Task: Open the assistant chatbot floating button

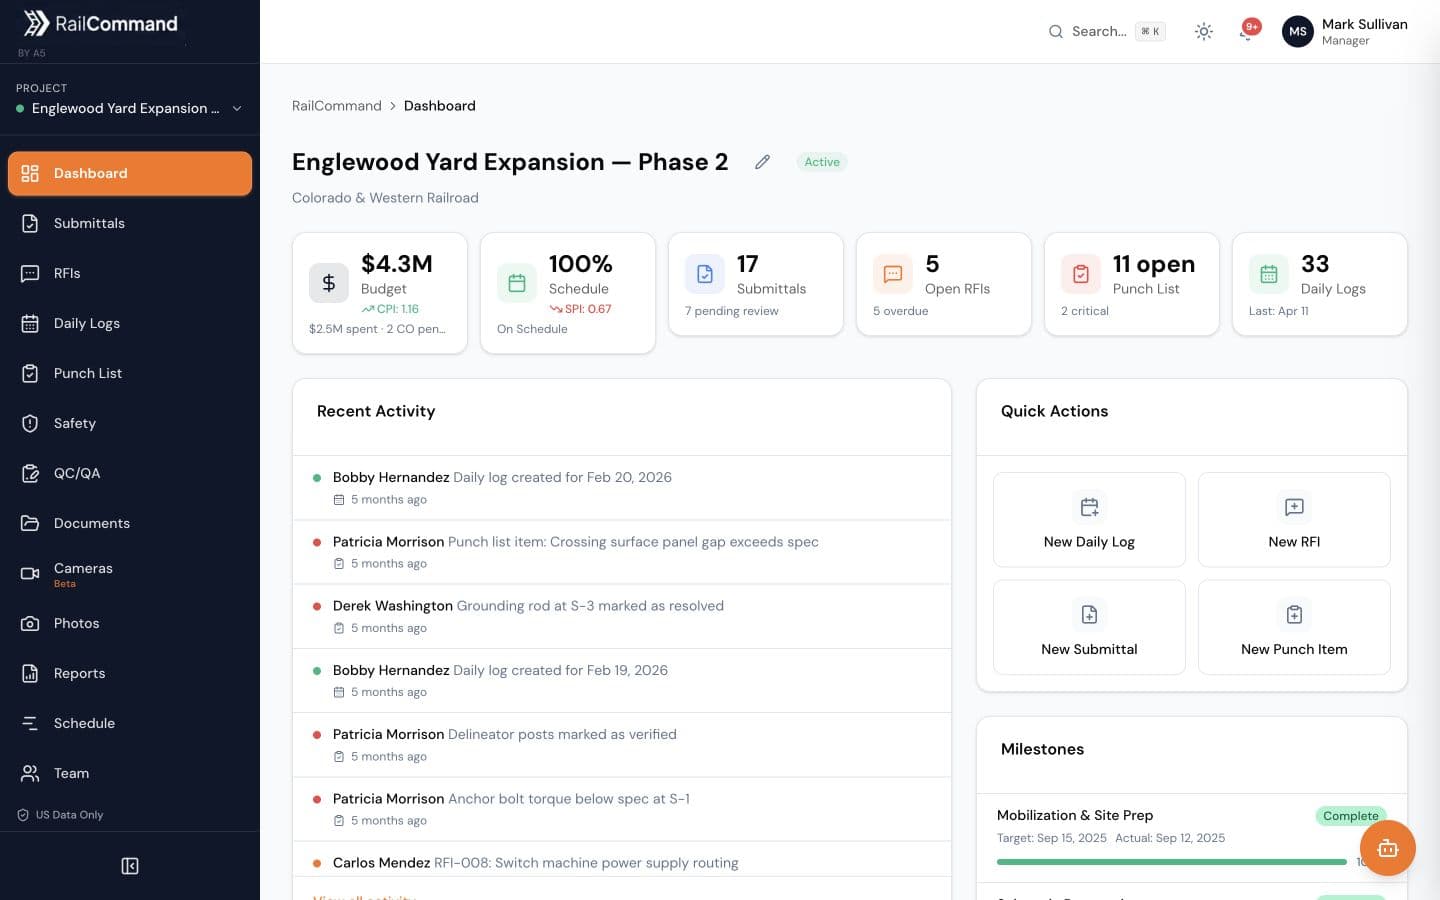Action: click(x=1387, y=848)
